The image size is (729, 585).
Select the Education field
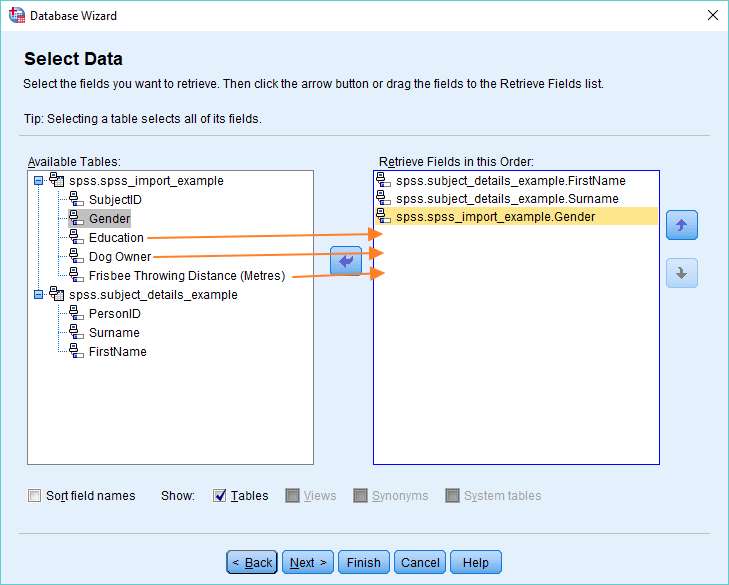(116, 238)
